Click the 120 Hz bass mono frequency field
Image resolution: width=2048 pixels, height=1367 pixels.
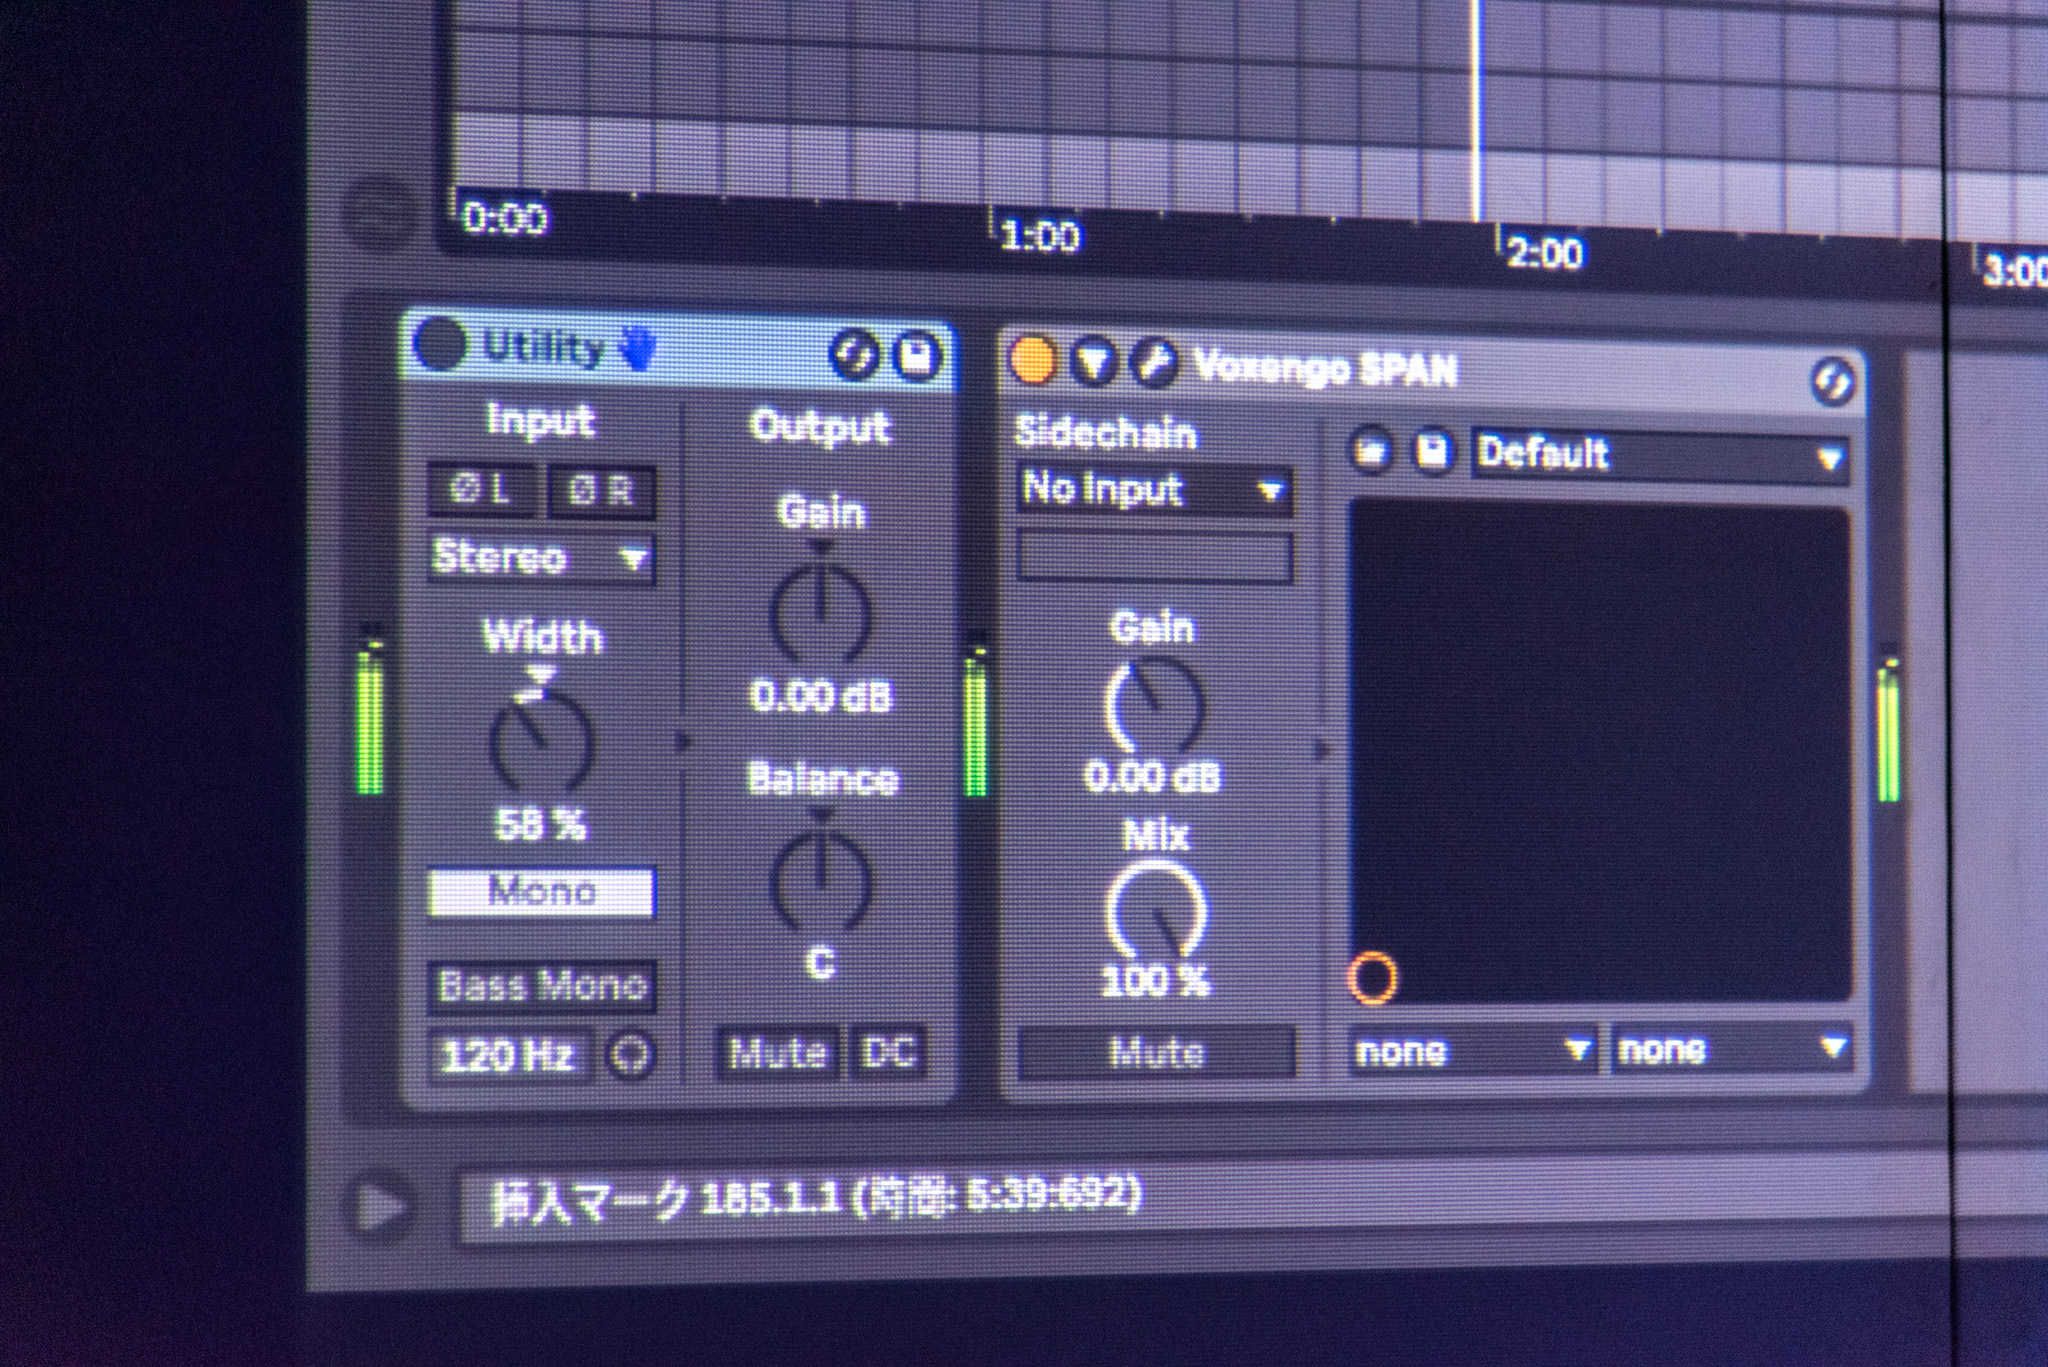pos(509,1056)
